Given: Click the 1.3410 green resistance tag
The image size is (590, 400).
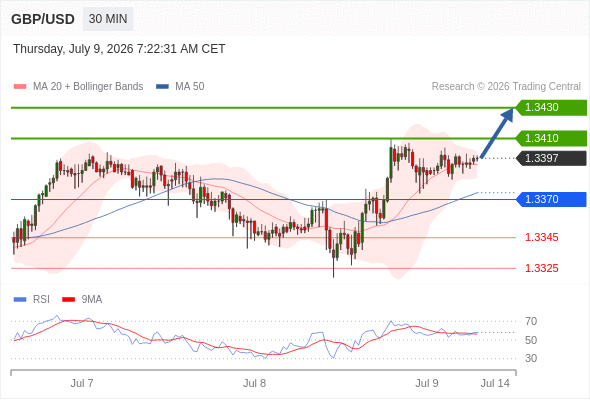Looking at the screenshot, I should [551, 138].
